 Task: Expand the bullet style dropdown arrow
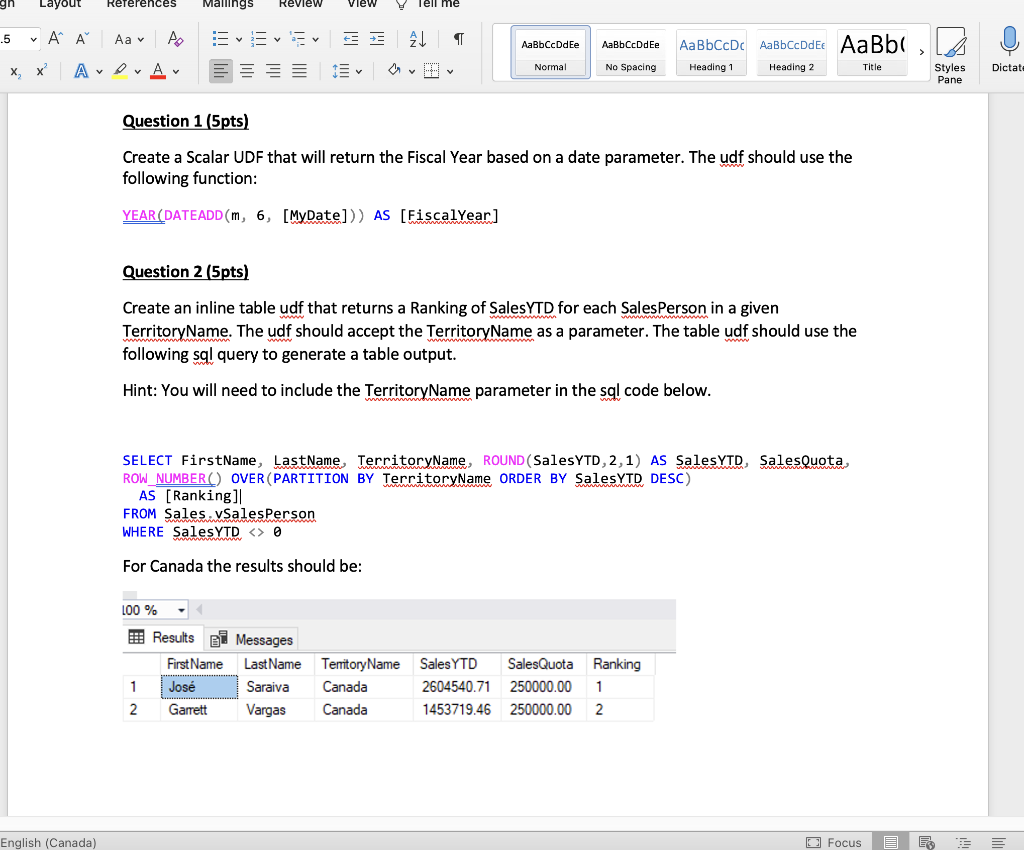tap(239, 40)
